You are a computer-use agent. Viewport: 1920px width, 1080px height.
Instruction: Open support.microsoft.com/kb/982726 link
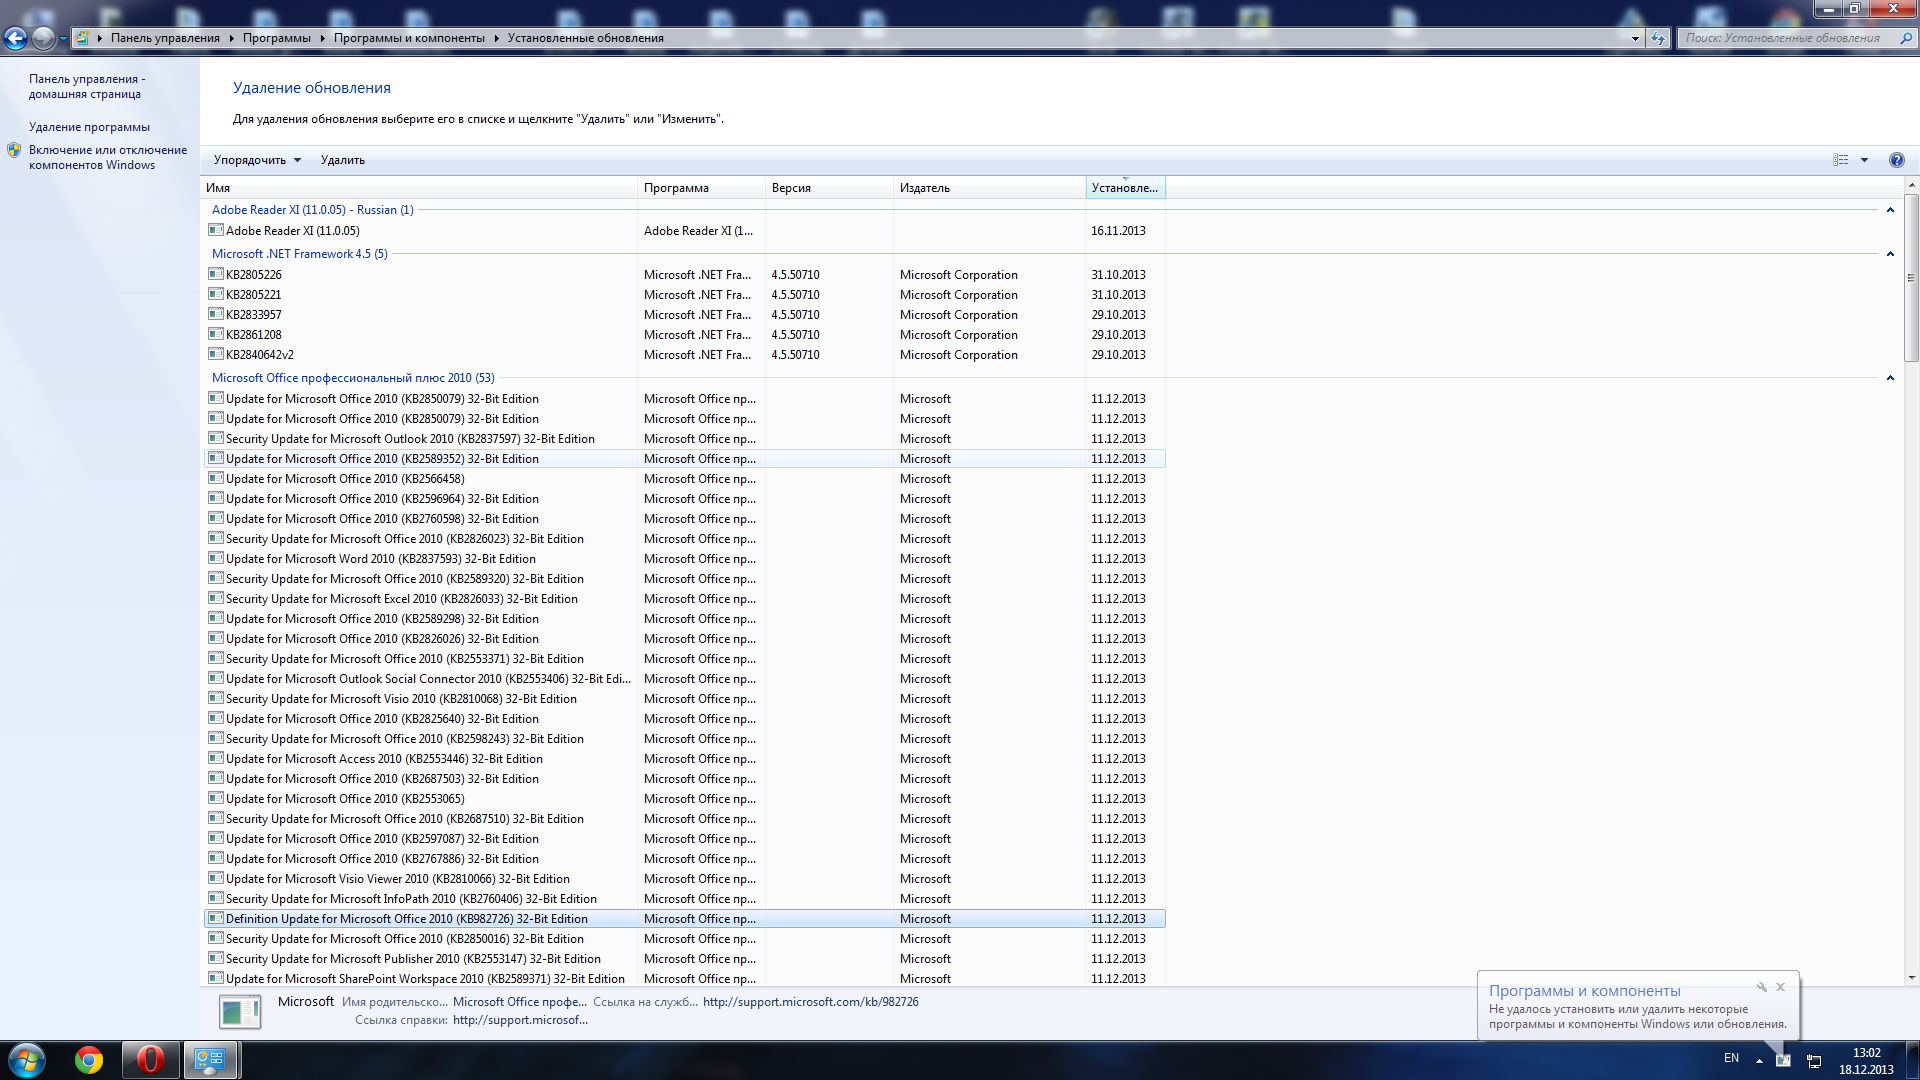(x=810, y=1001)
